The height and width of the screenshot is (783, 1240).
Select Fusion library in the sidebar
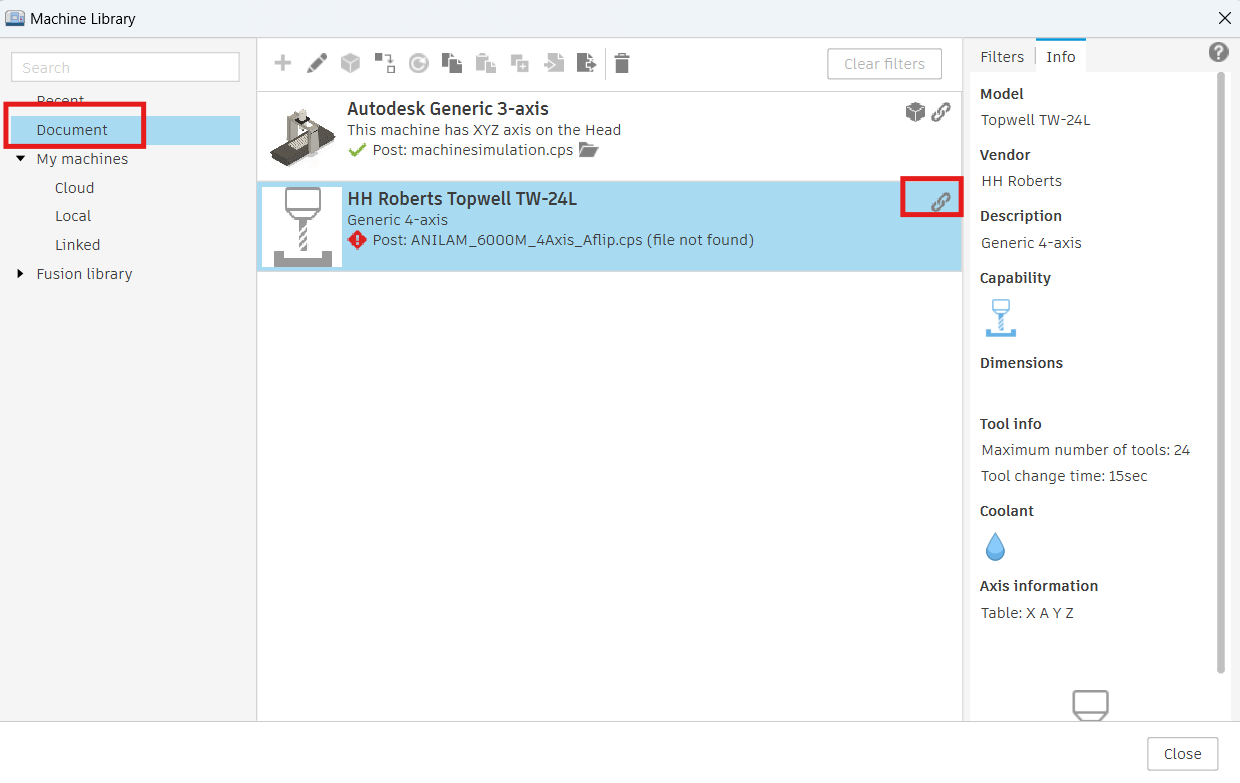pos(84,274)
